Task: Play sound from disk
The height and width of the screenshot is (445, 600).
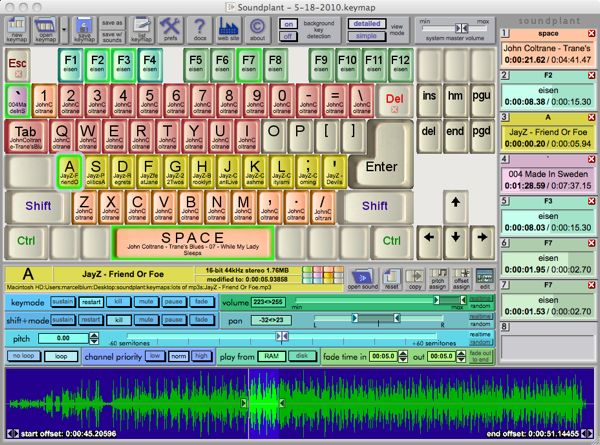Action: (302, 356)
